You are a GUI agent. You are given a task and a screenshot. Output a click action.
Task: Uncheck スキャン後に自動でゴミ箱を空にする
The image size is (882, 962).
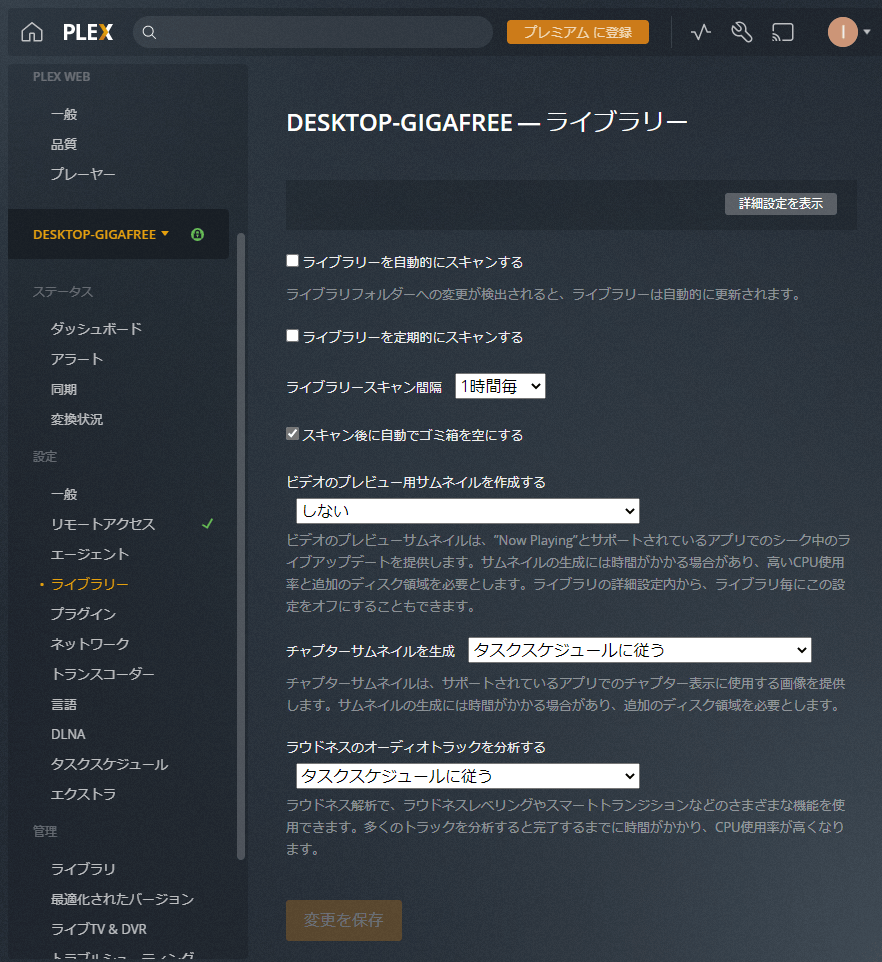click(x=293, y=434)
